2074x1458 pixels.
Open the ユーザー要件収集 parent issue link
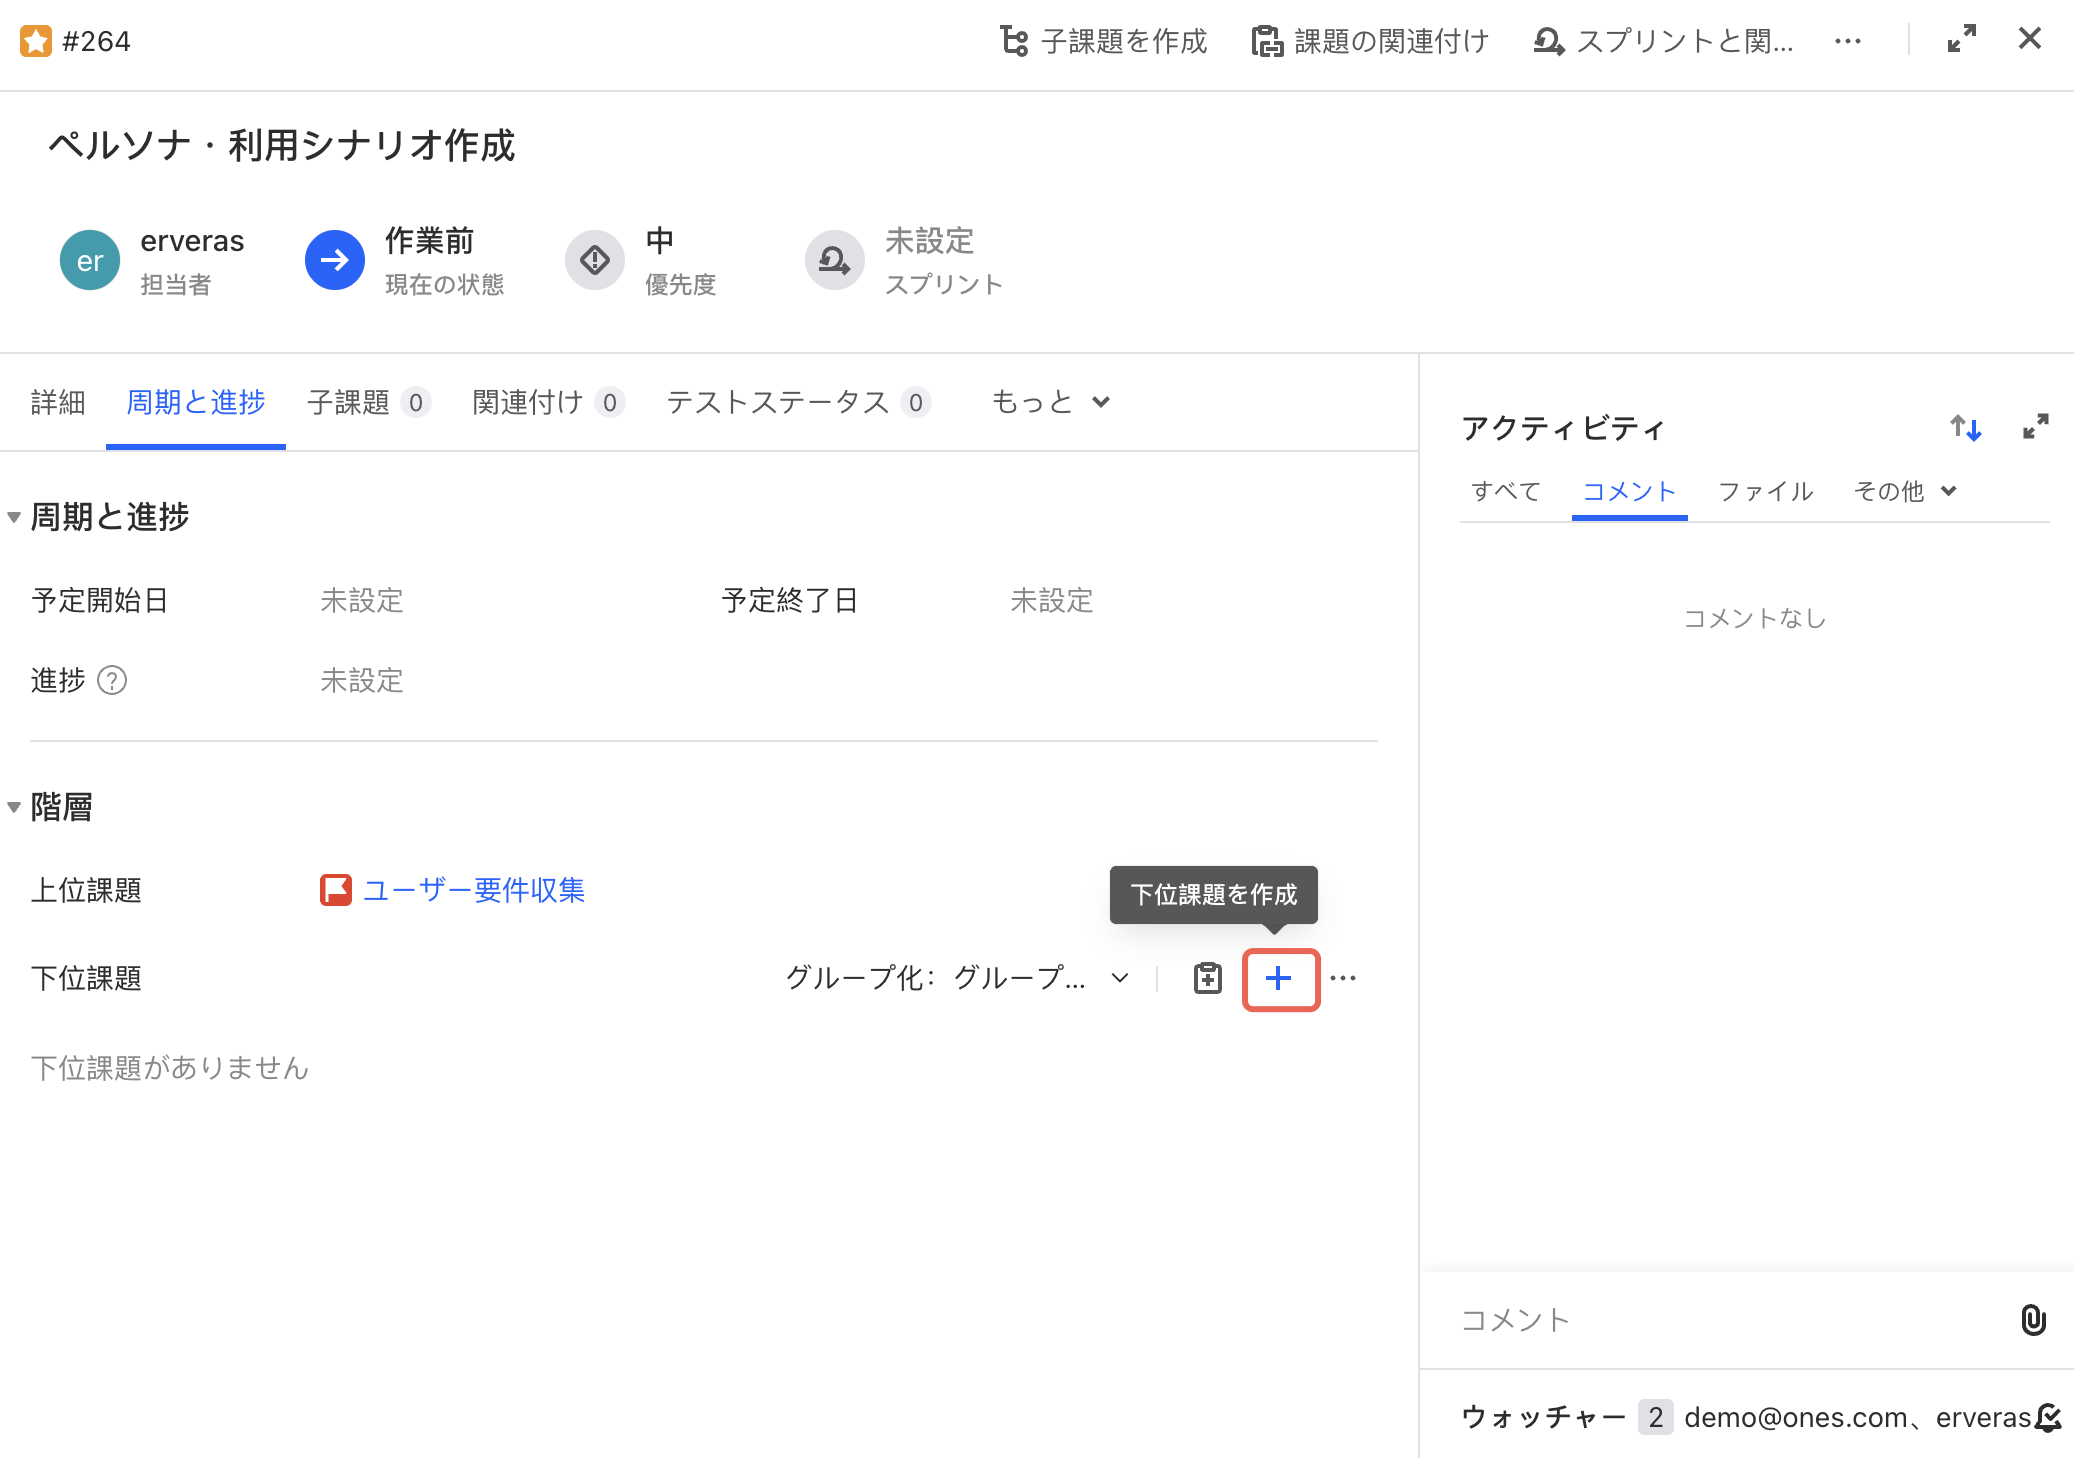474,890
